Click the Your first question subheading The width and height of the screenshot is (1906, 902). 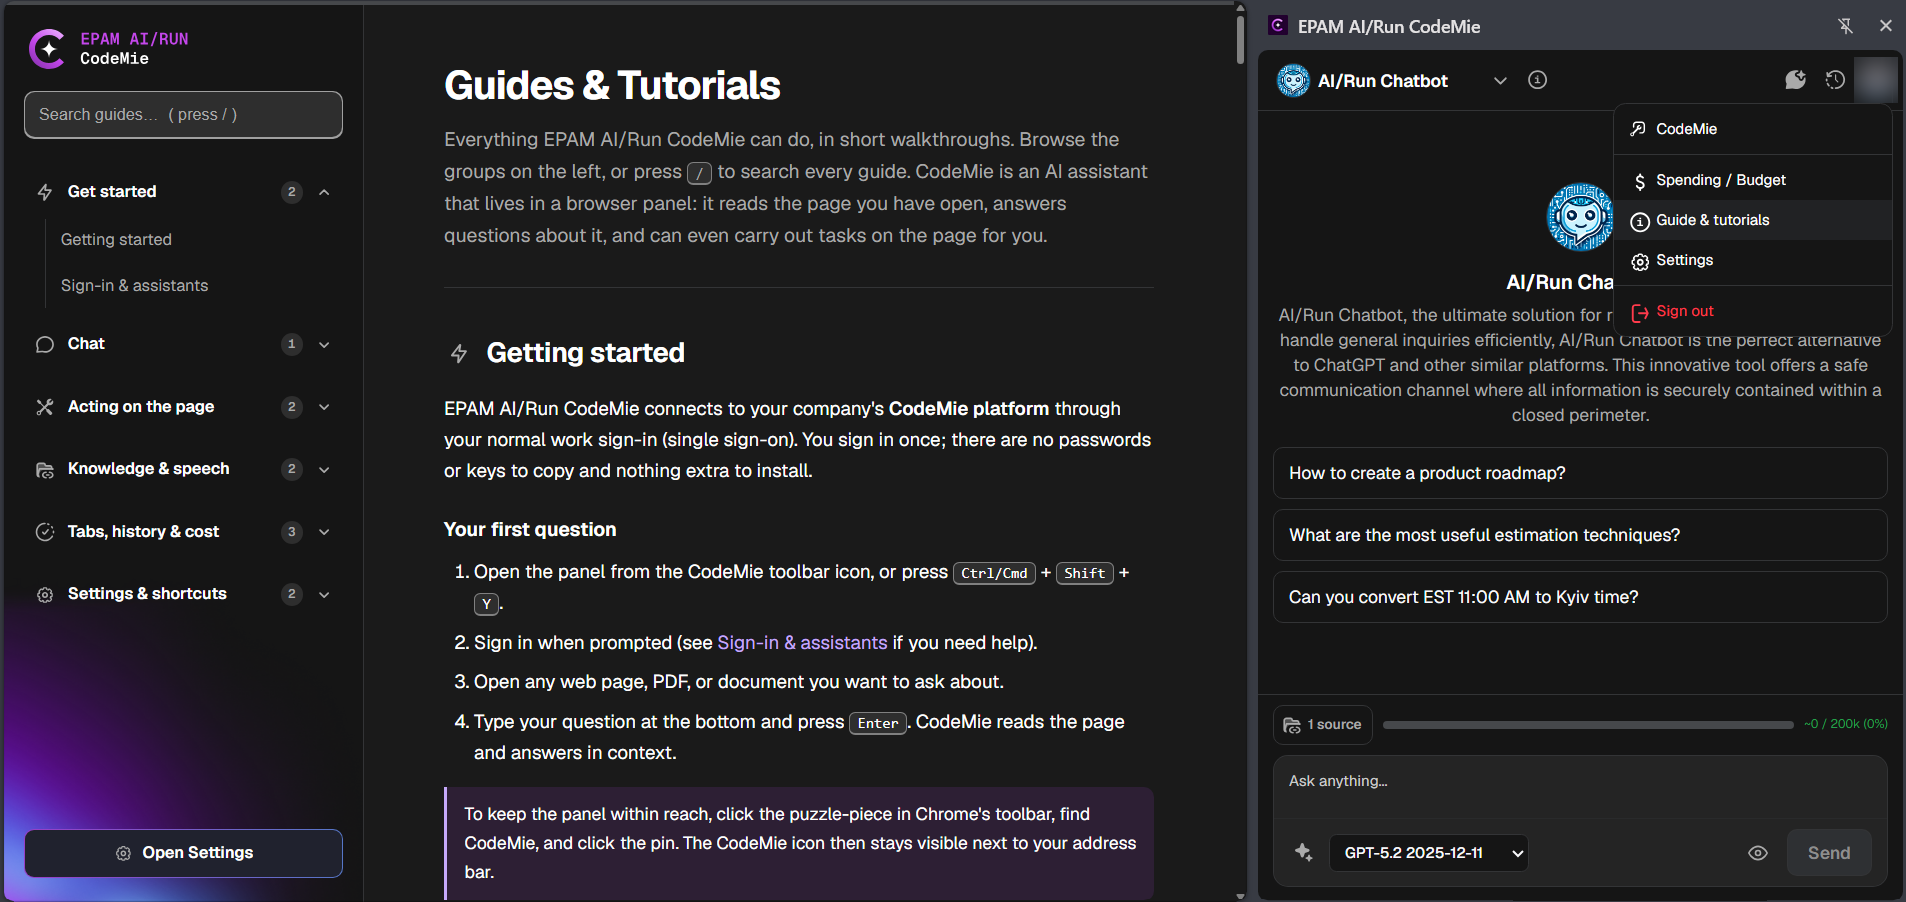[530, 530]
